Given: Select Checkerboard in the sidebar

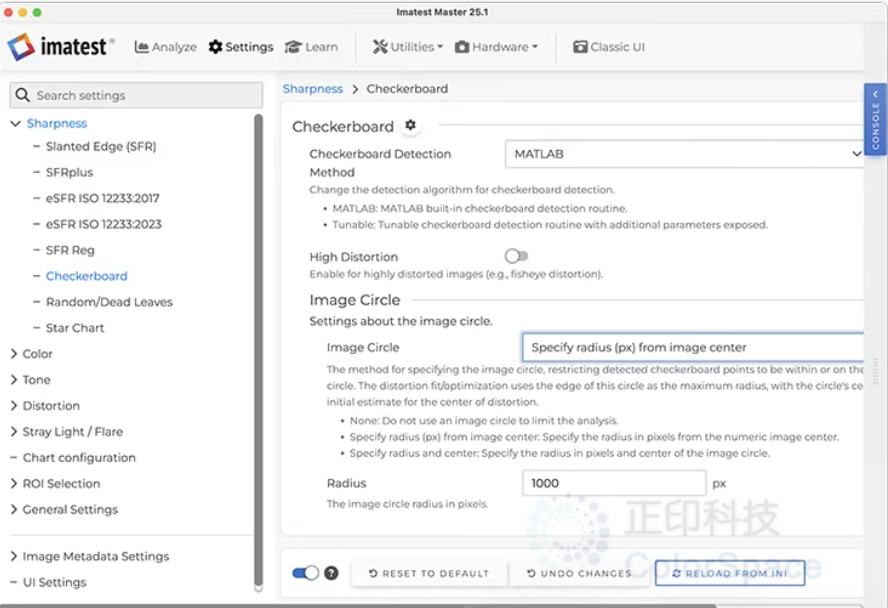Looking at the screenshot, I should [x=87, y=276].
